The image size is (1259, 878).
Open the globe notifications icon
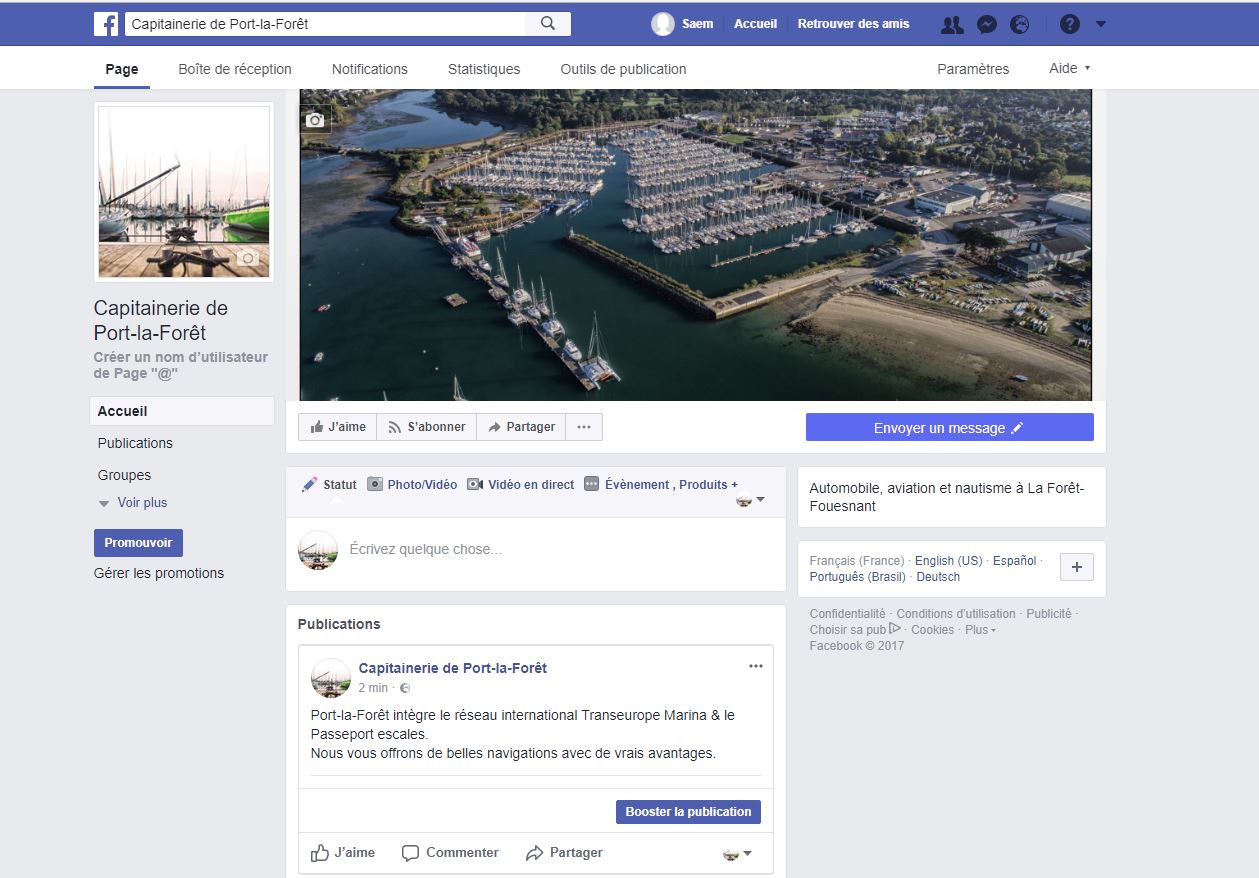click(1019, 25)
